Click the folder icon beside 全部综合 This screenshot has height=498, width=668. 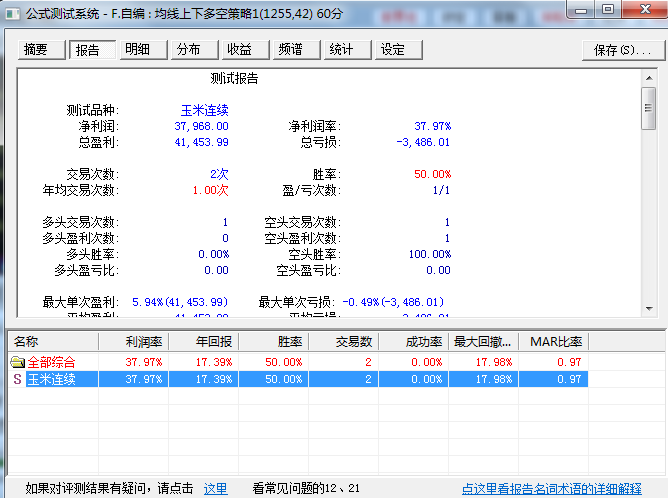coord(17,362)
